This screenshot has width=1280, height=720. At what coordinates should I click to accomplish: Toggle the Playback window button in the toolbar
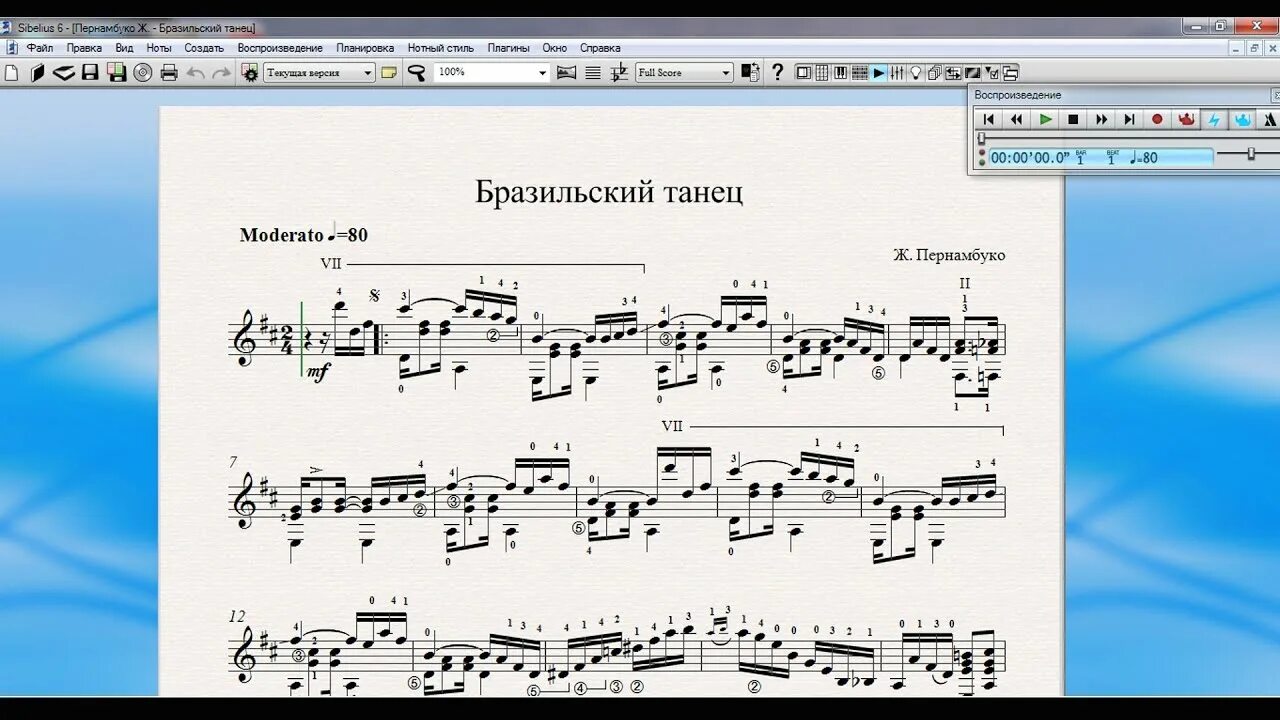[x=878, y=72]
